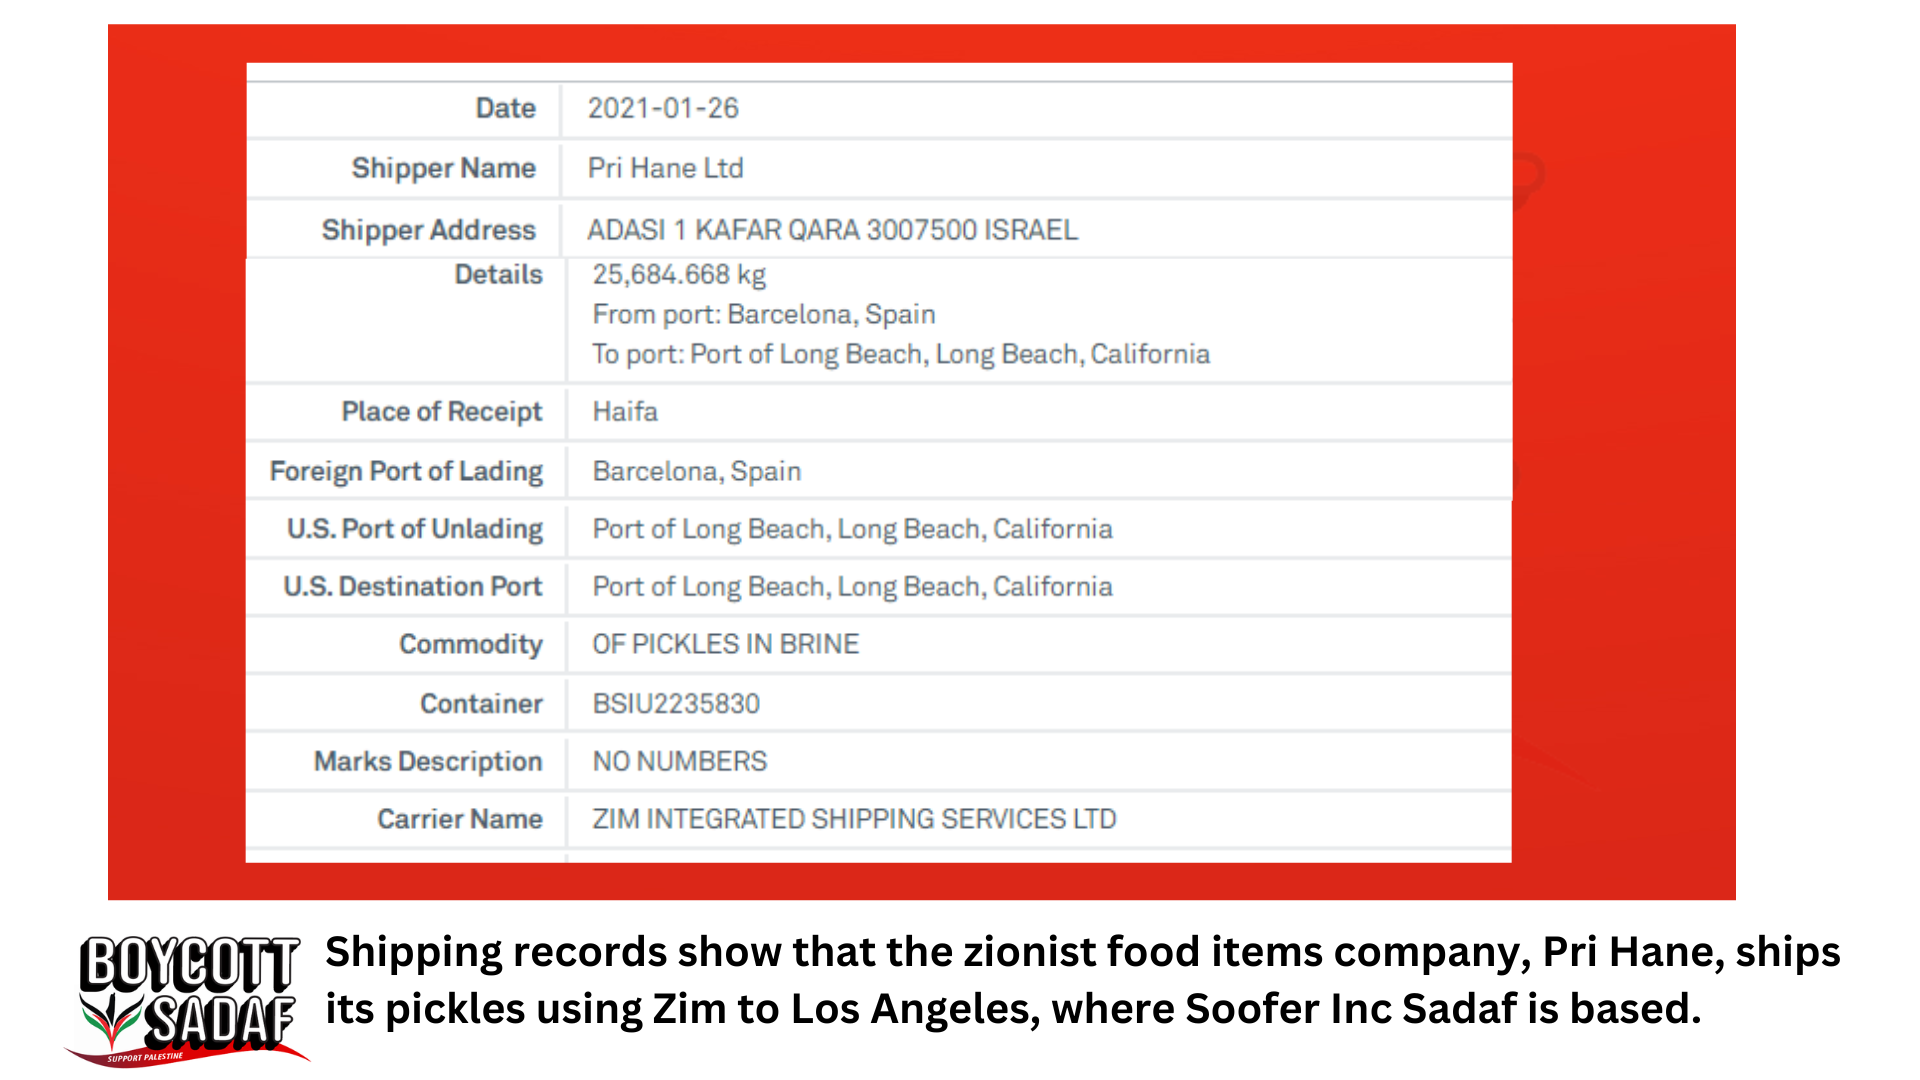Click the From port Barcelona line
This screenshot has width=1920, height=1080.
pos(763,314)
